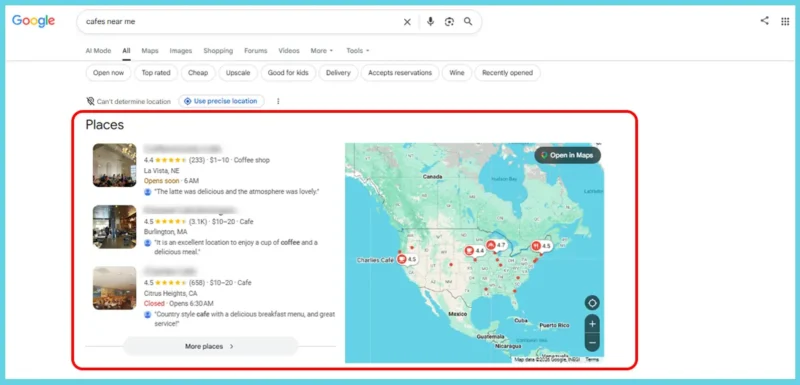Click the reviewer avatar beside latte review
Screen dimensions: 800x385
147,192
